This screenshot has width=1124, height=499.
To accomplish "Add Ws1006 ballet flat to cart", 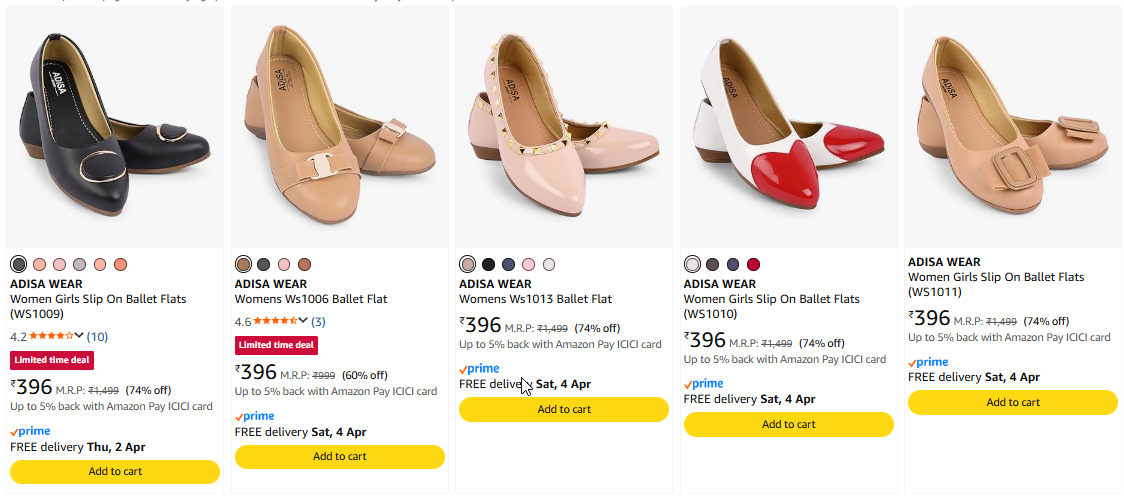I will coord(339,456).
